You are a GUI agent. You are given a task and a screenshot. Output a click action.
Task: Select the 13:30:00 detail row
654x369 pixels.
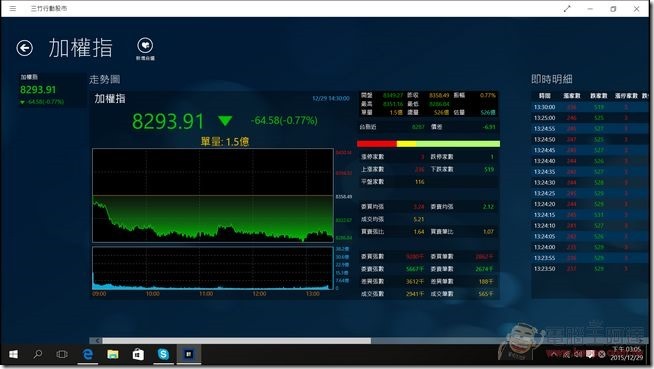point(590,107)
